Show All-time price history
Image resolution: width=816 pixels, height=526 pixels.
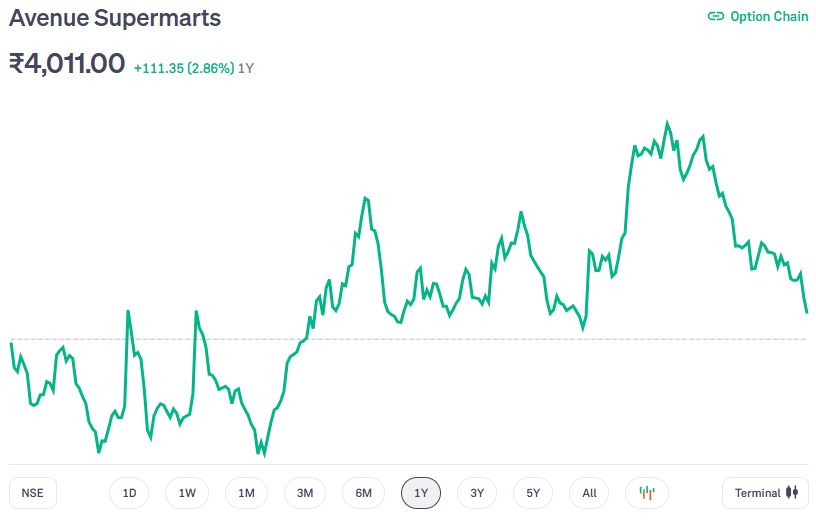pyautogui.click(x=589, y=493)
